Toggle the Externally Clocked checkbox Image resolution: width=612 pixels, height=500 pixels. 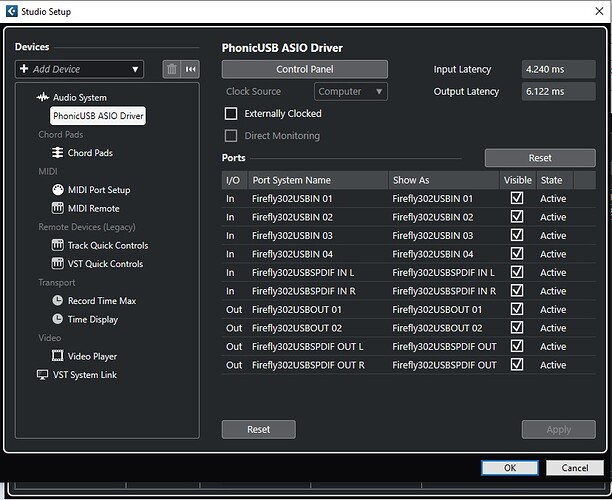[231, 114]
